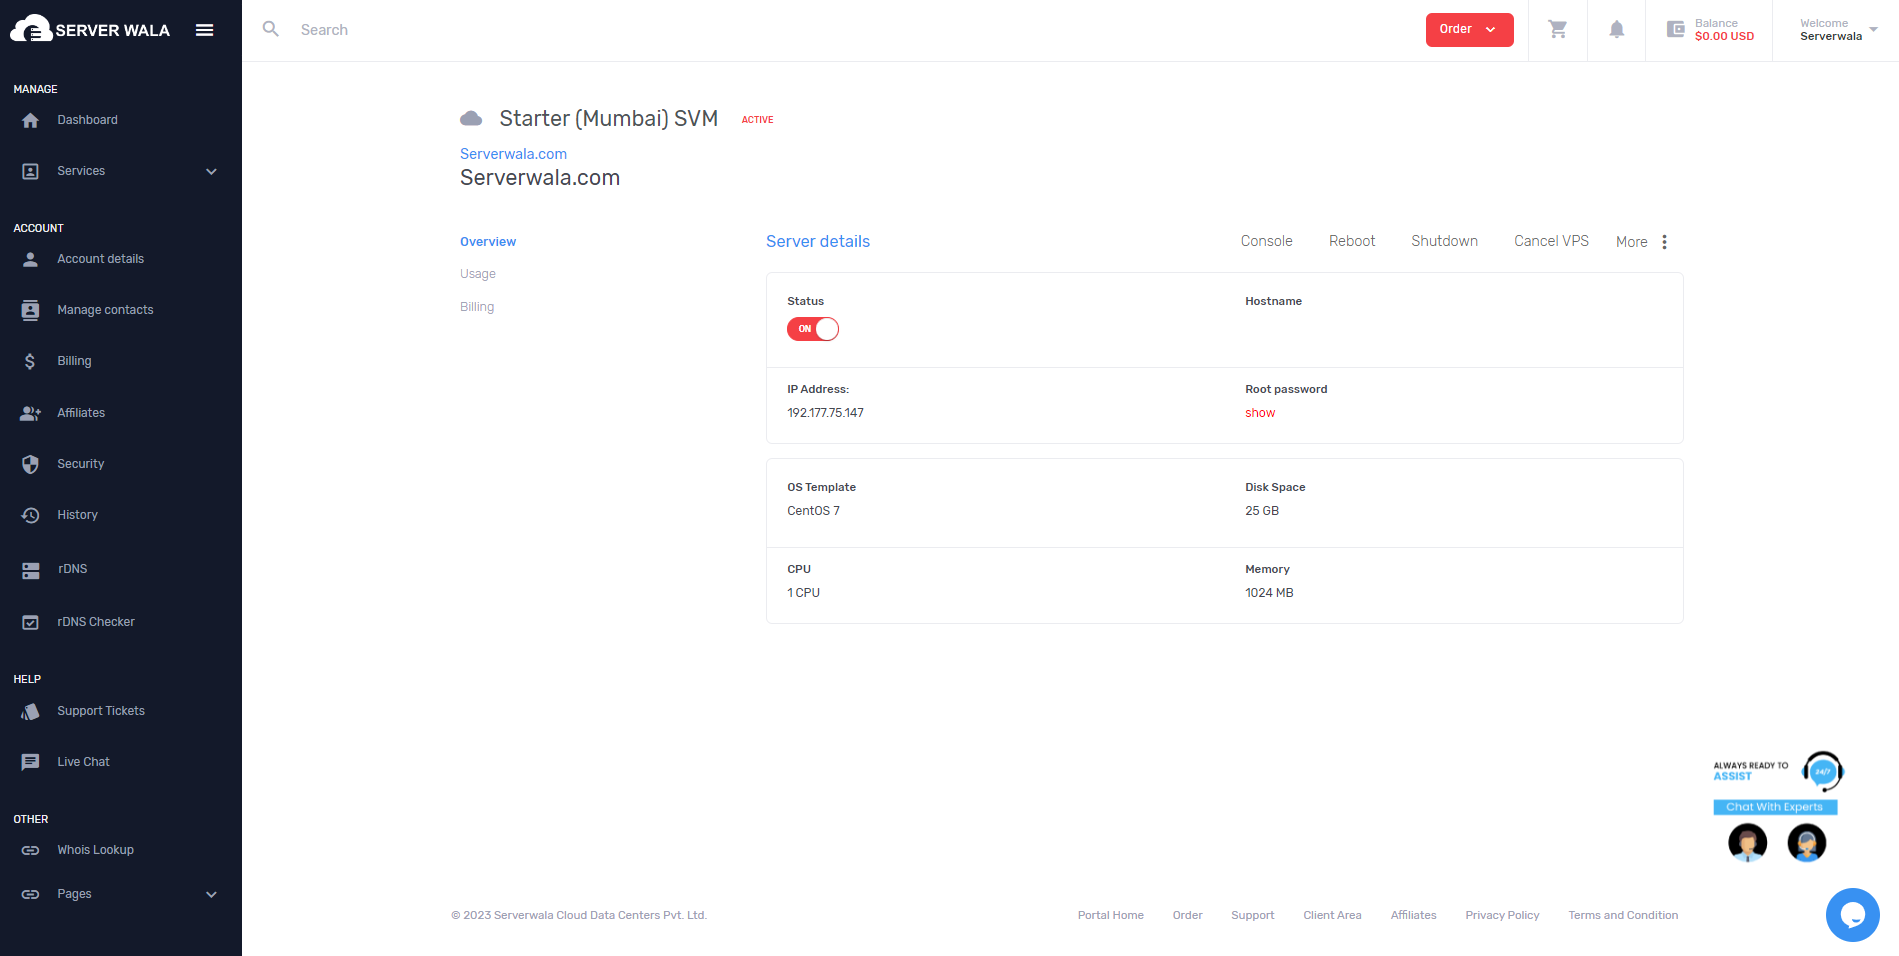Open the blue Serverwala.com link
This screenshot has height=956, width=1899.
click(513, 154)
